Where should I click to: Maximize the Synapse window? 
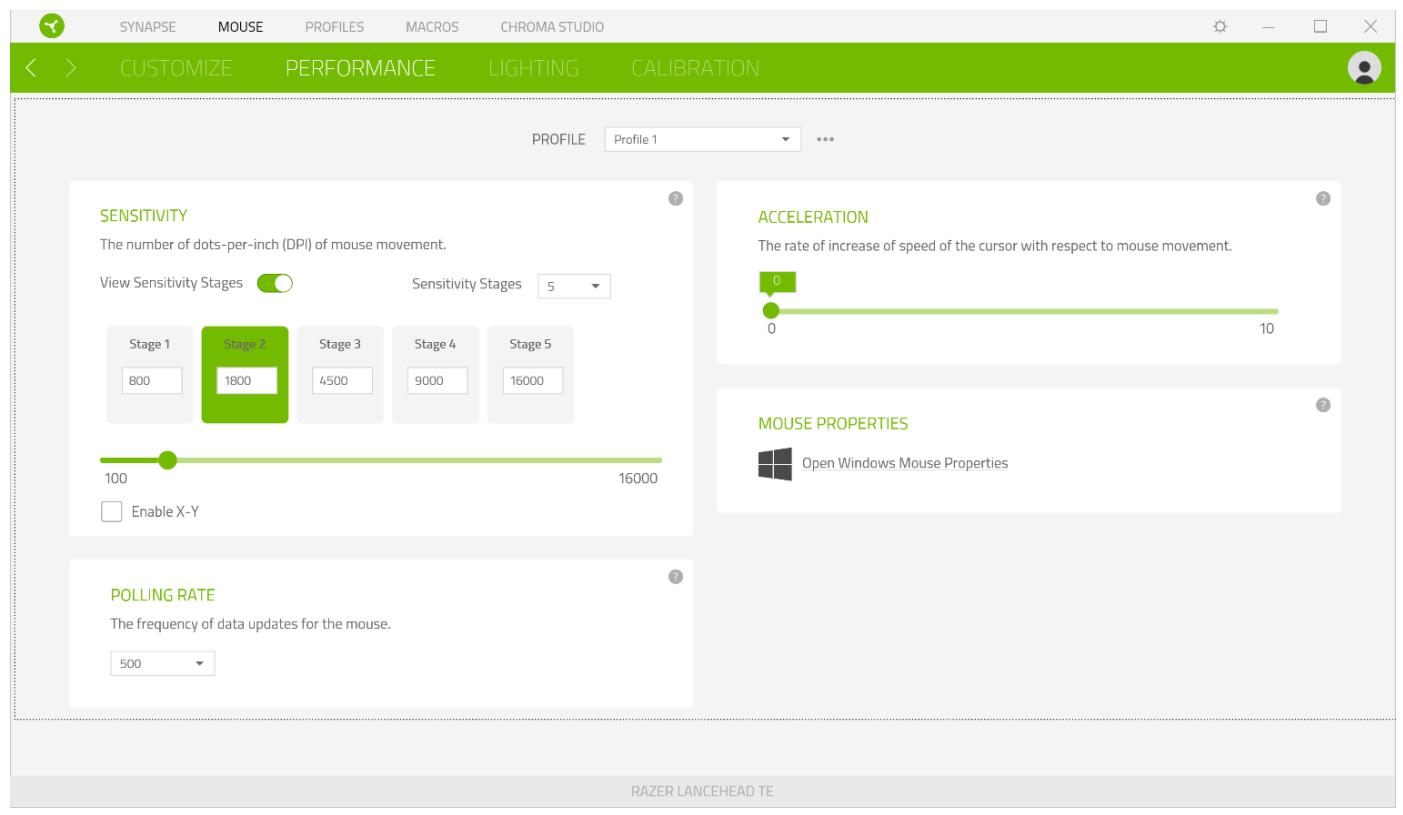[x=1320, y=25]
